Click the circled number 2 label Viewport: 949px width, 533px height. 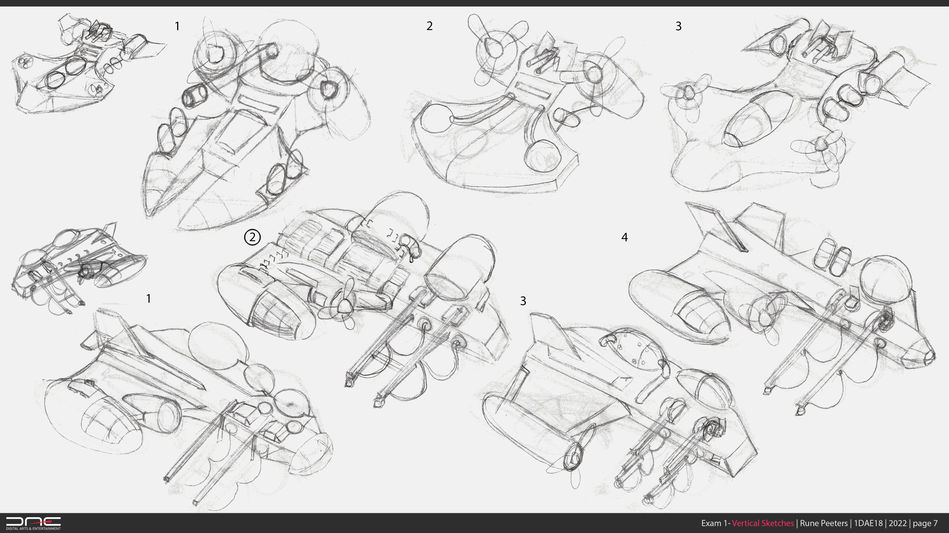252,237
